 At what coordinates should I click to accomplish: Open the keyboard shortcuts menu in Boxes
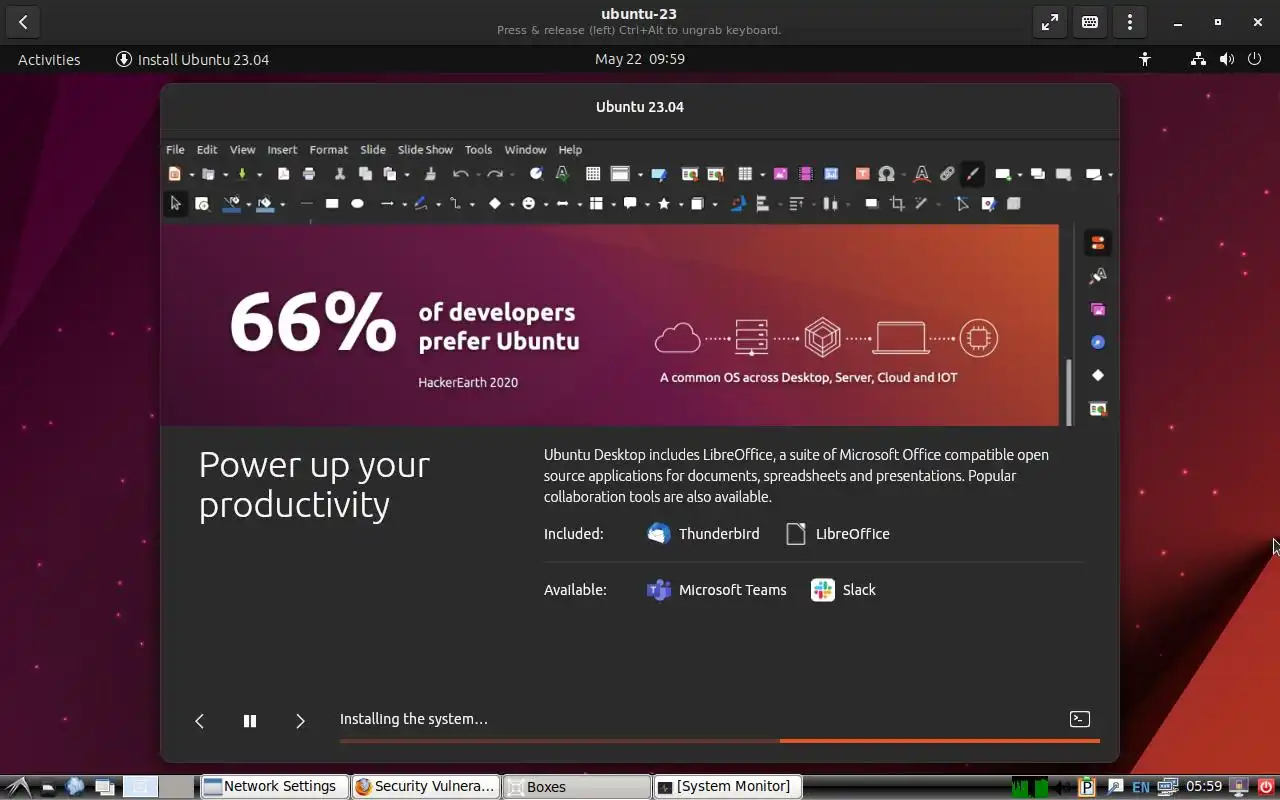click(x=1090, y=22)
